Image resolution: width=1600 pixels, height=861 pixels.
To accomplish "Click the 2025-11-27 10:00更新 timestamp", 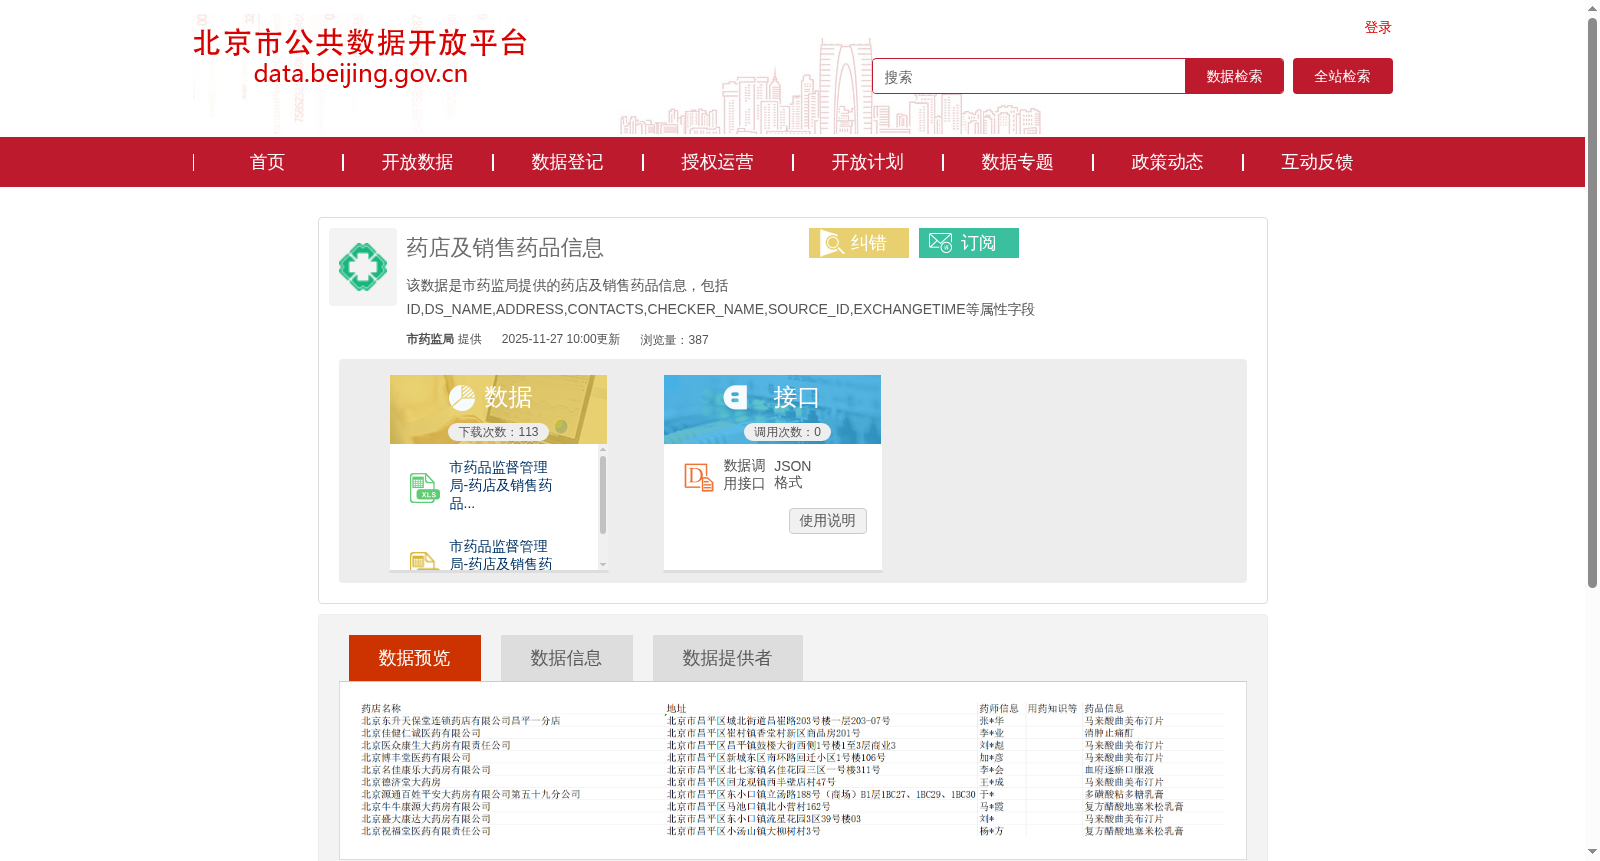I will tap(561, 340).
